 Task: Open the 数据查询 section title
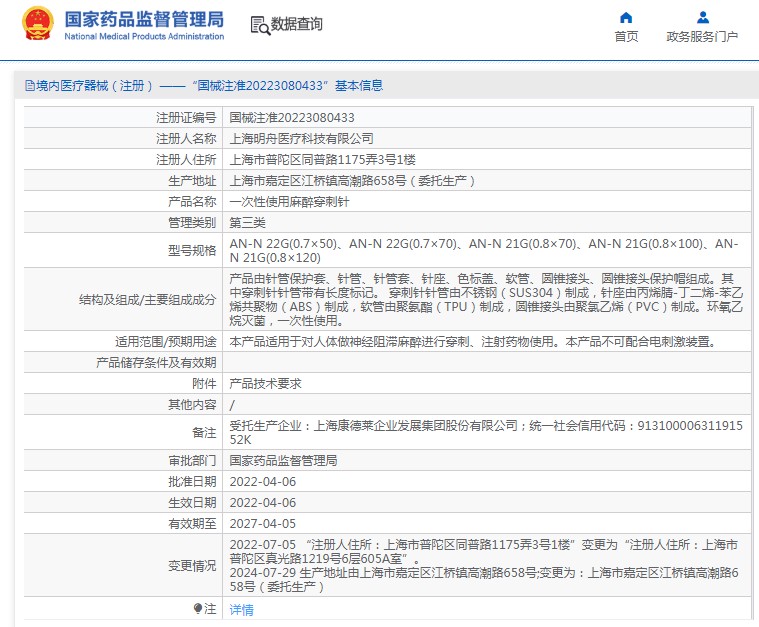pos(297,24)
